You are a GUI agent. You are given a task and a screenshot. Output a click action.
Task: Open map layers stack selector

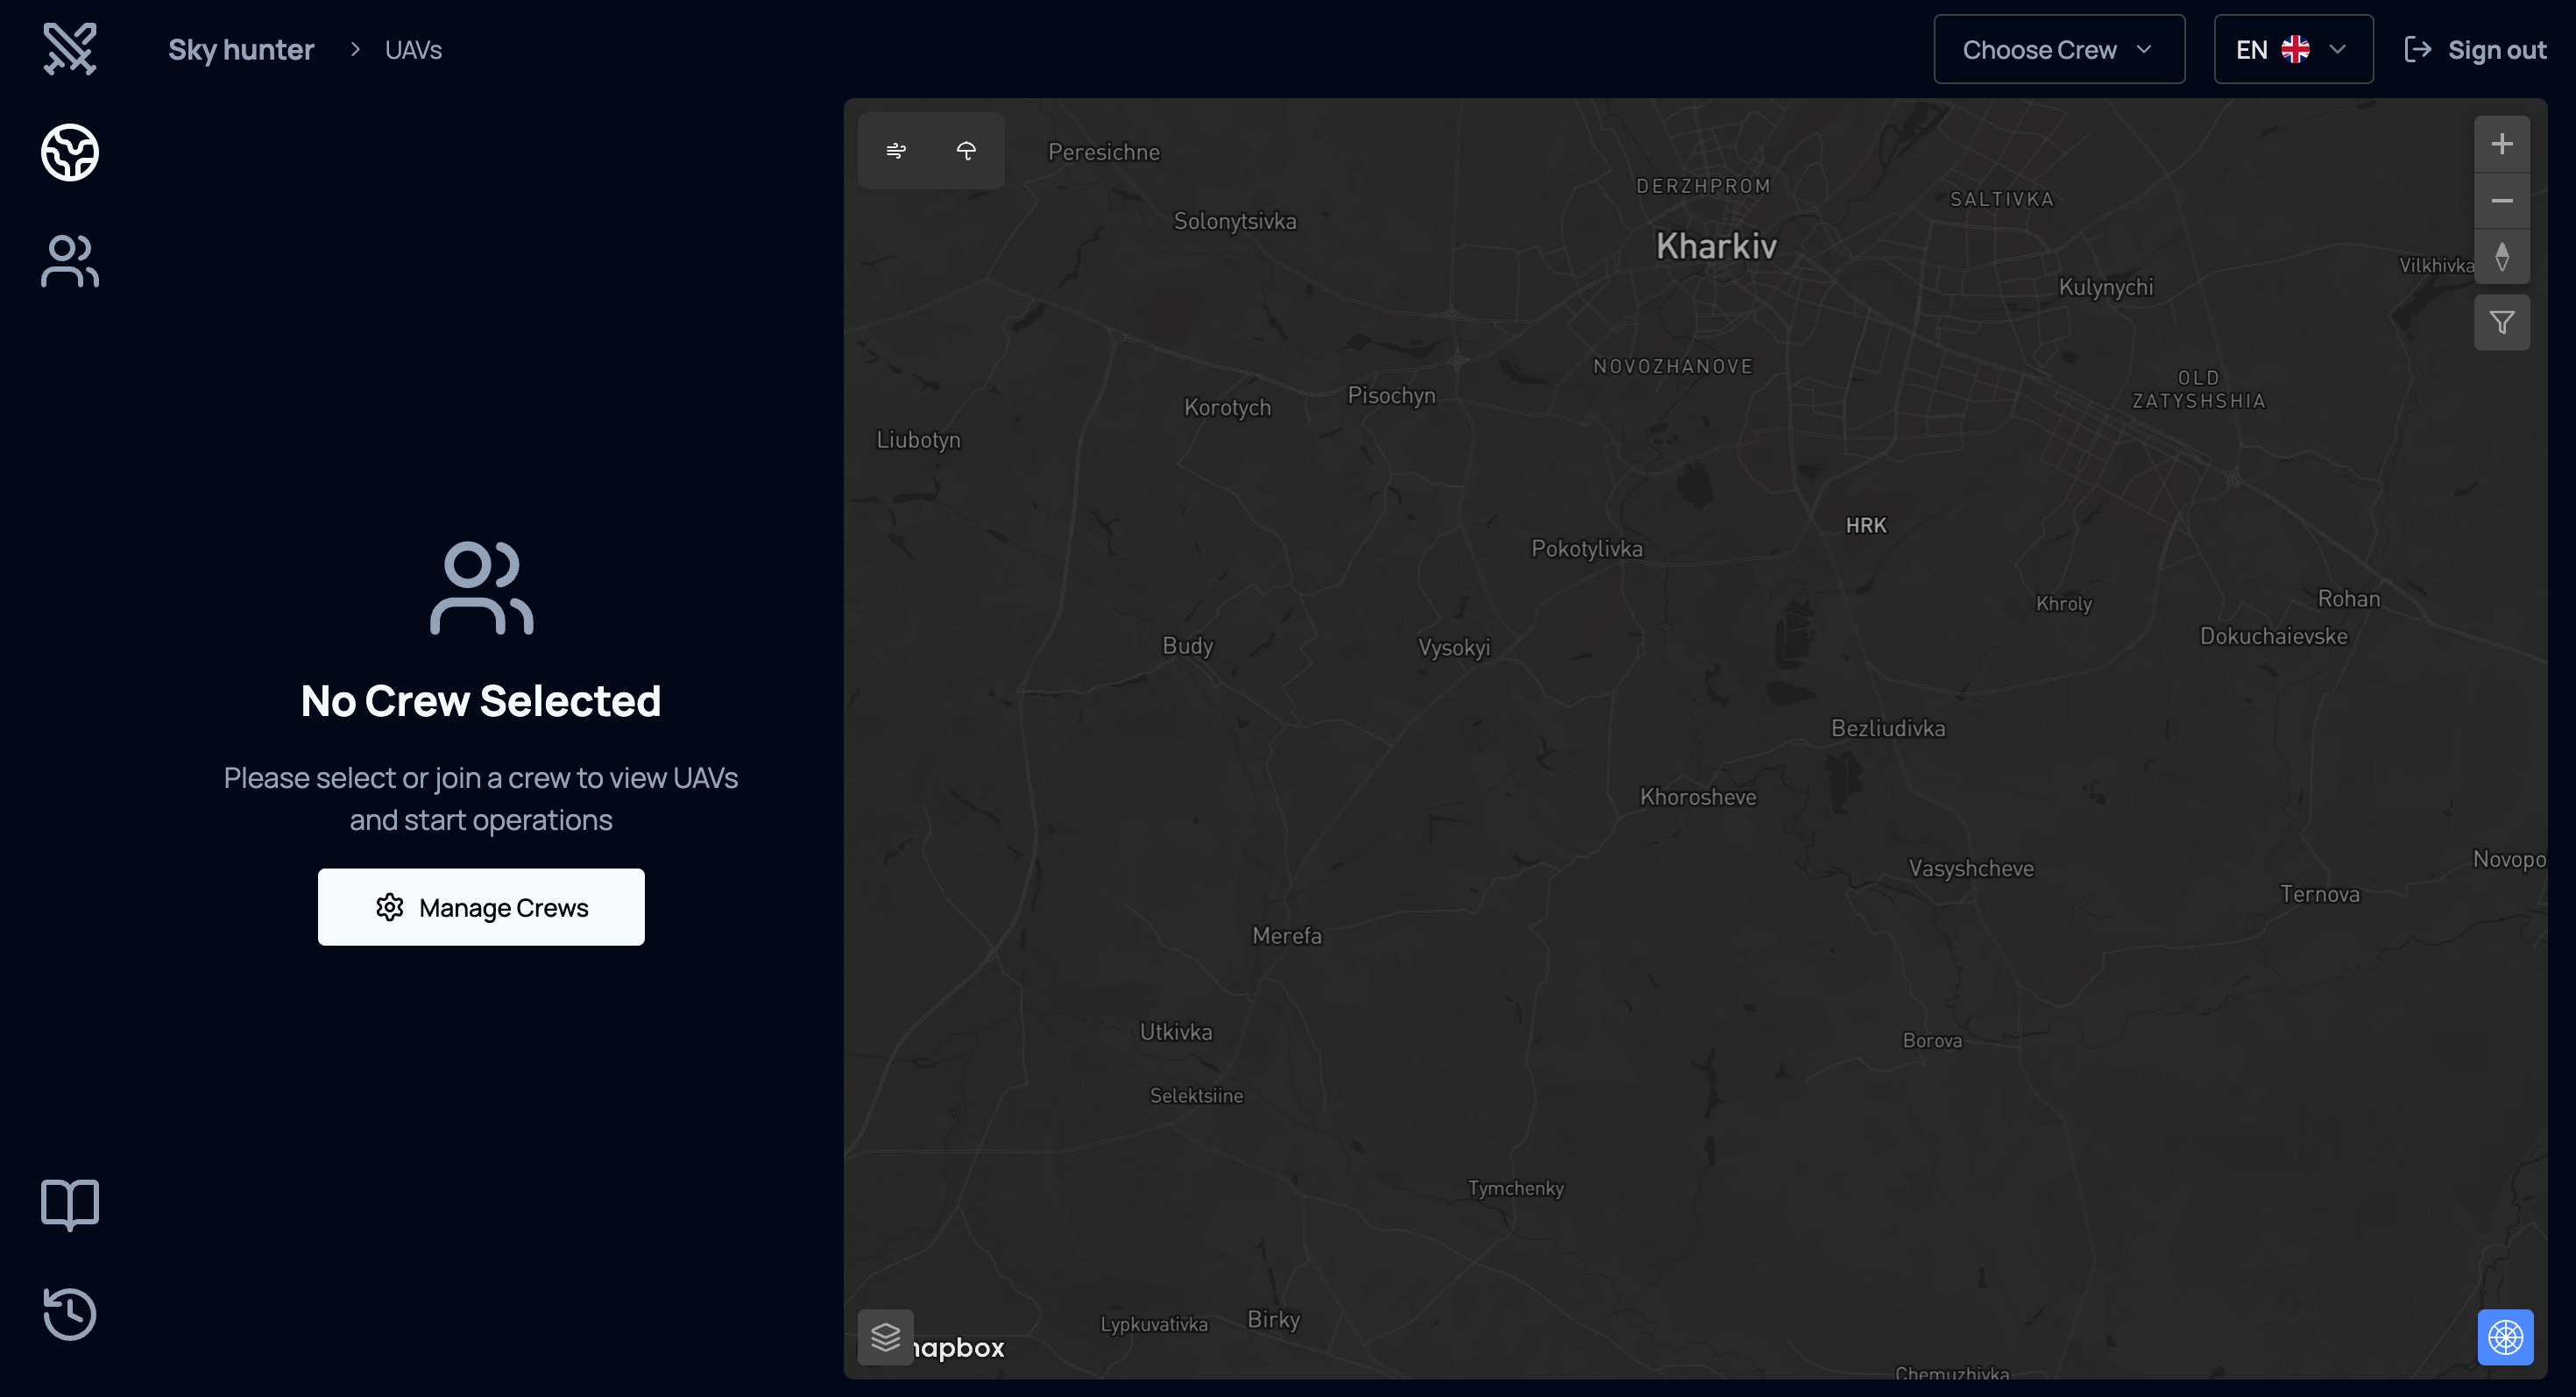885,1337
